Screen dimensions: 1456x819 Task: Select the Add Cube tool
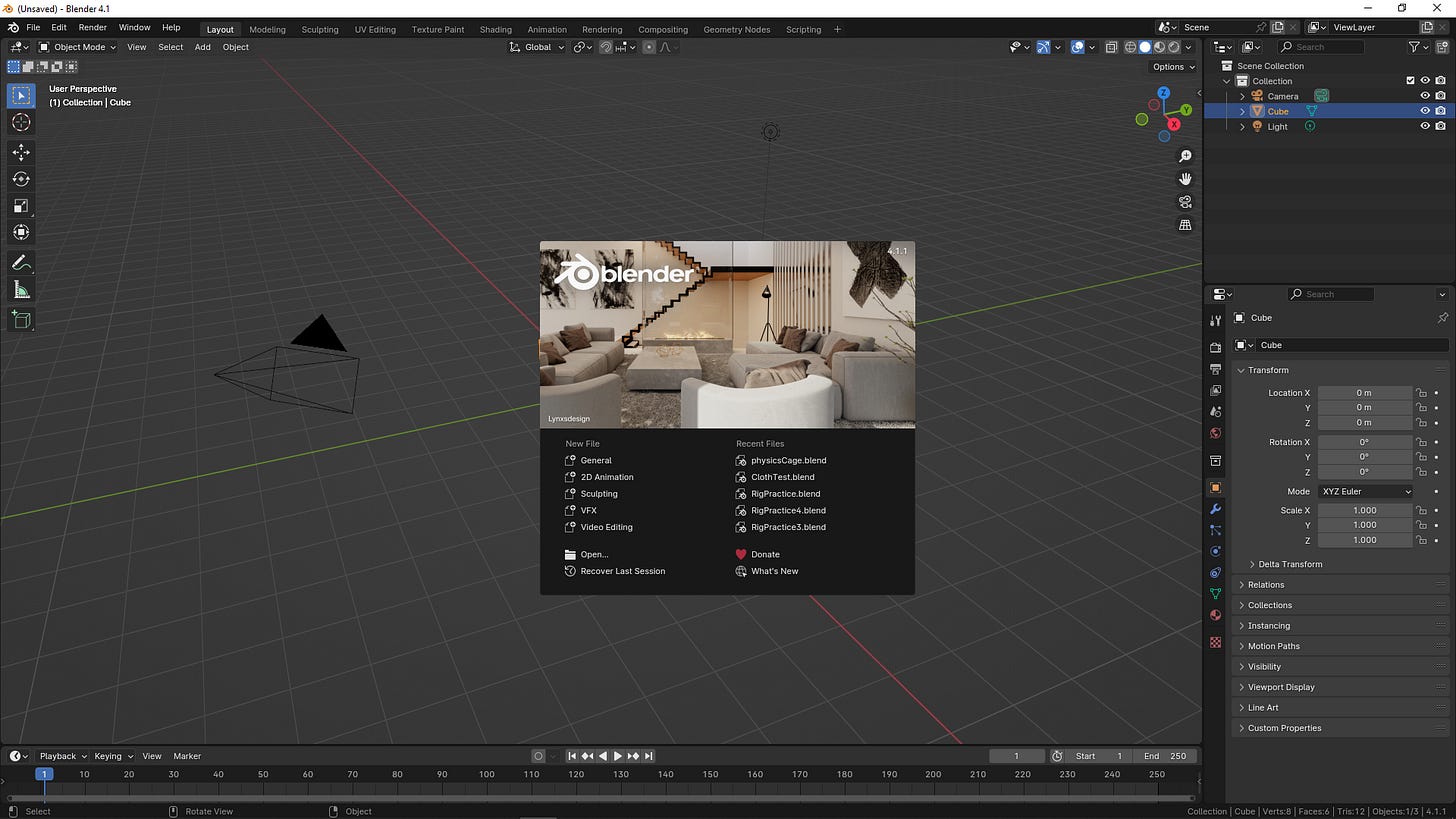[21, 320]
